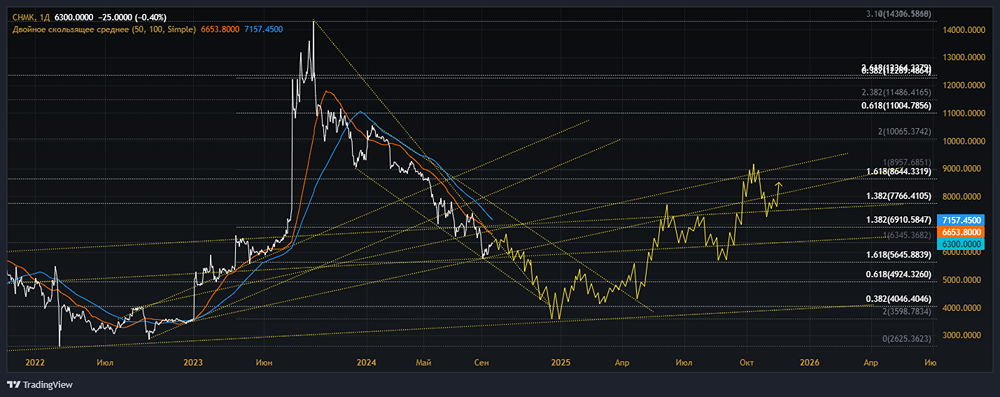Click the TradingView logo

coord(40,385)
